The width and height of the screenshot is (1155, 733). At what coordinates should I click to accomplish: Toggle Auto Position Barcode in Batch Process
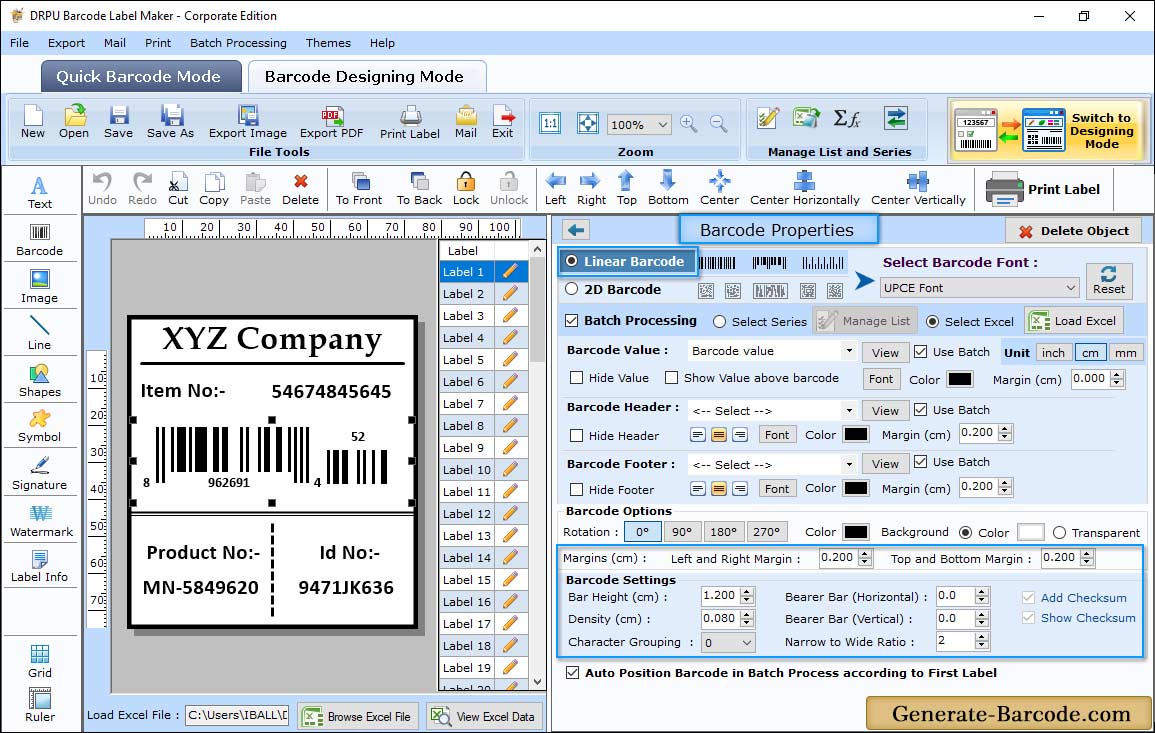[x=572, y=673]
